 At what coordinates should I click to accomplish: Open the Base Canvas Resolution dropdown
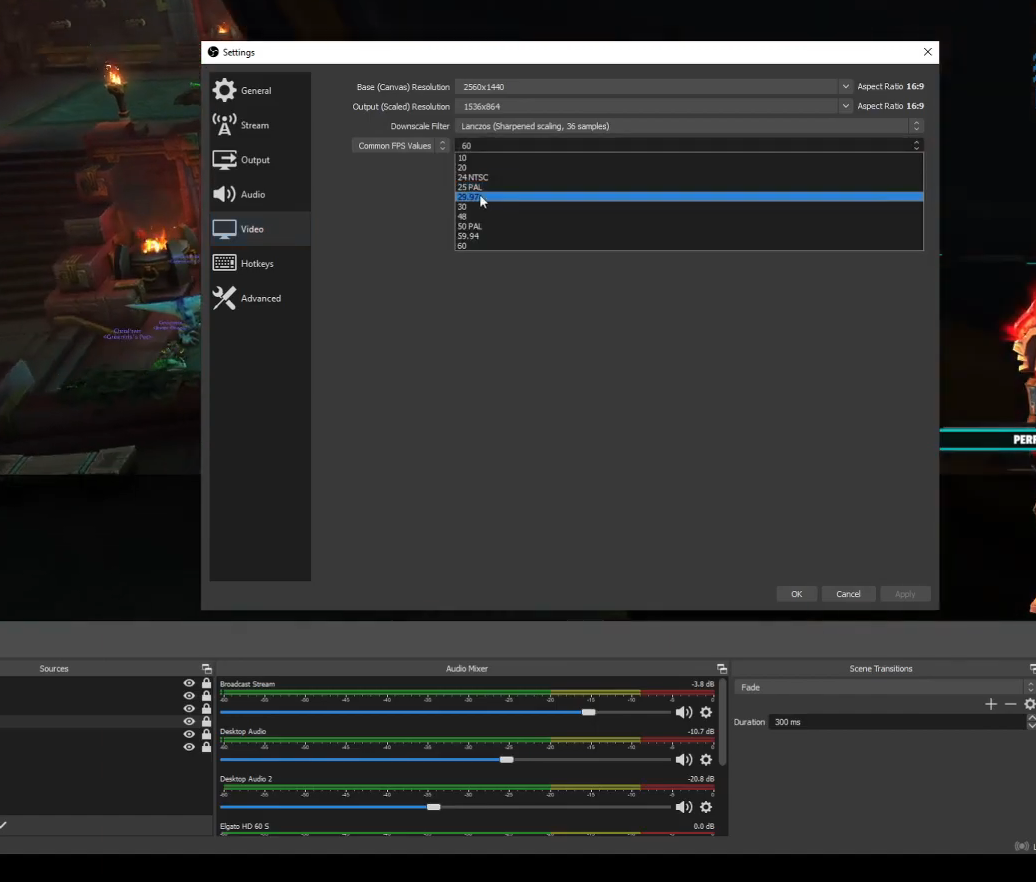coord(845,86)
